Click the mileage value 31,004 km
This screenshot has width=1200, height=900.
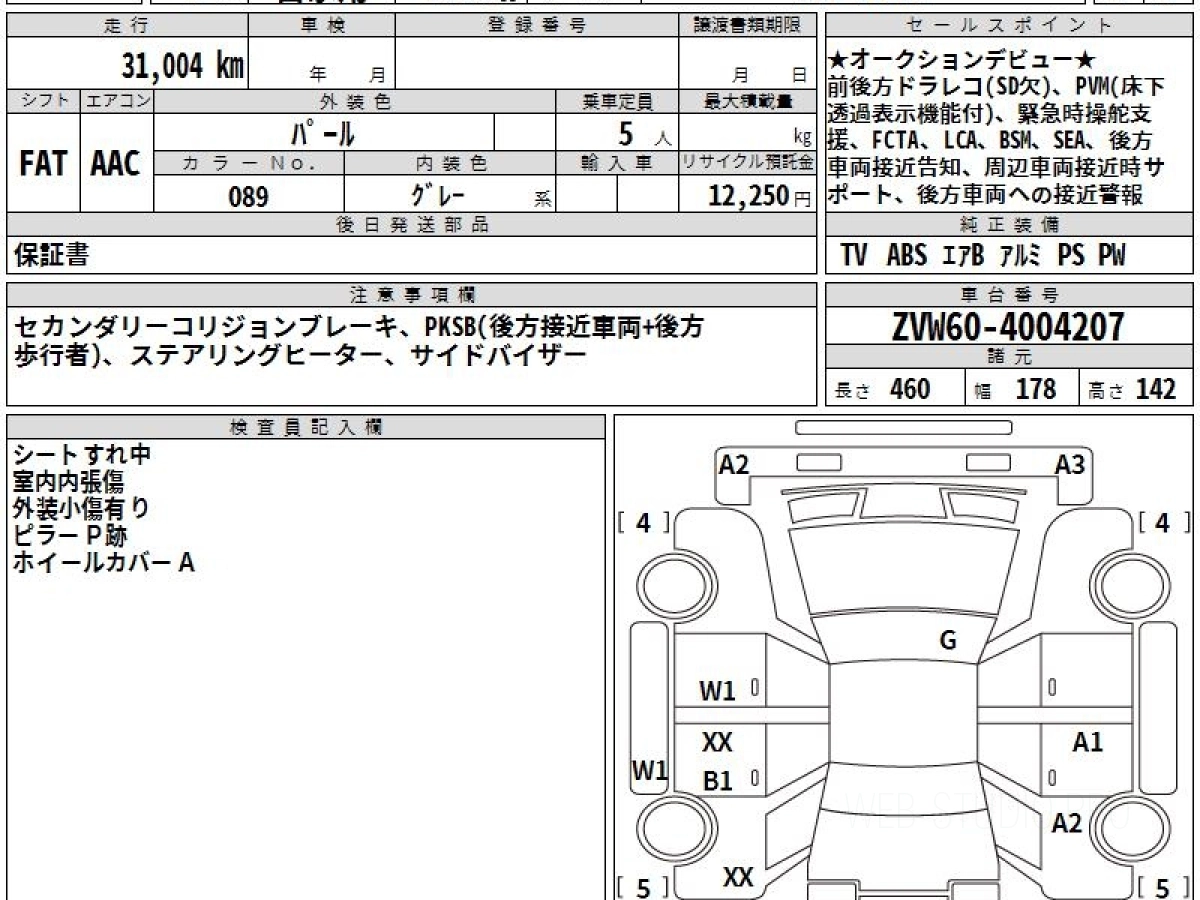183,67
